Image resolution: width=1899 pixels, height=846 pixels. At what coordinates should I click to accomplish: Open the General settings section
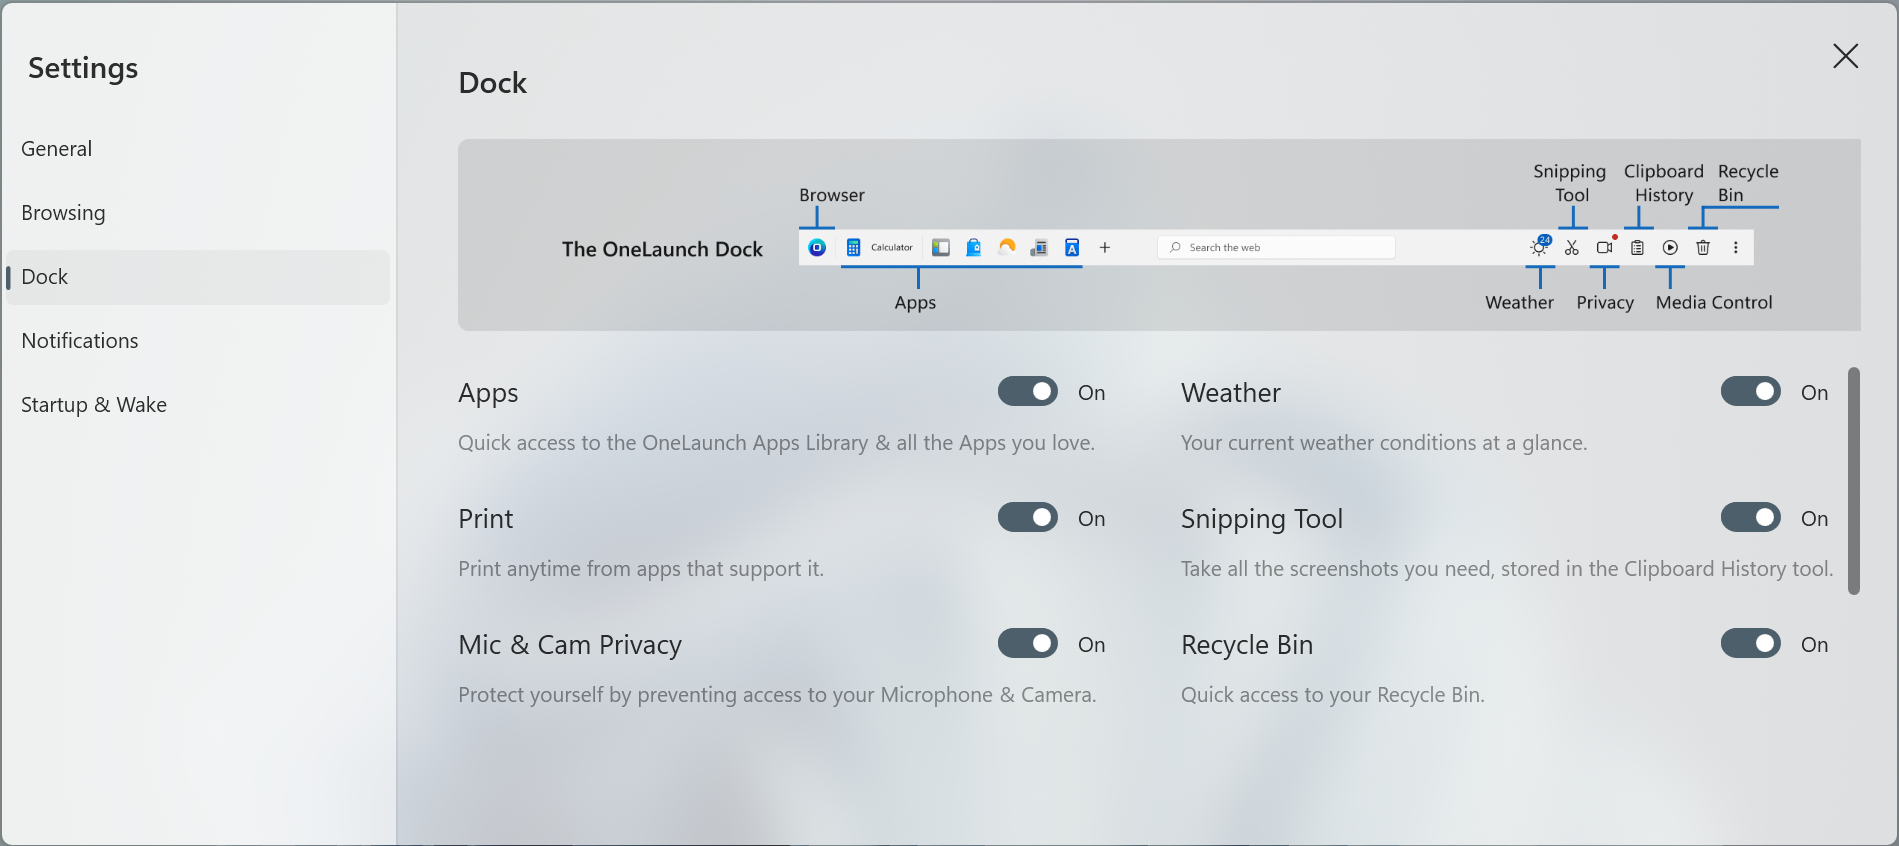pyautogui.click(x=57, y=149)
